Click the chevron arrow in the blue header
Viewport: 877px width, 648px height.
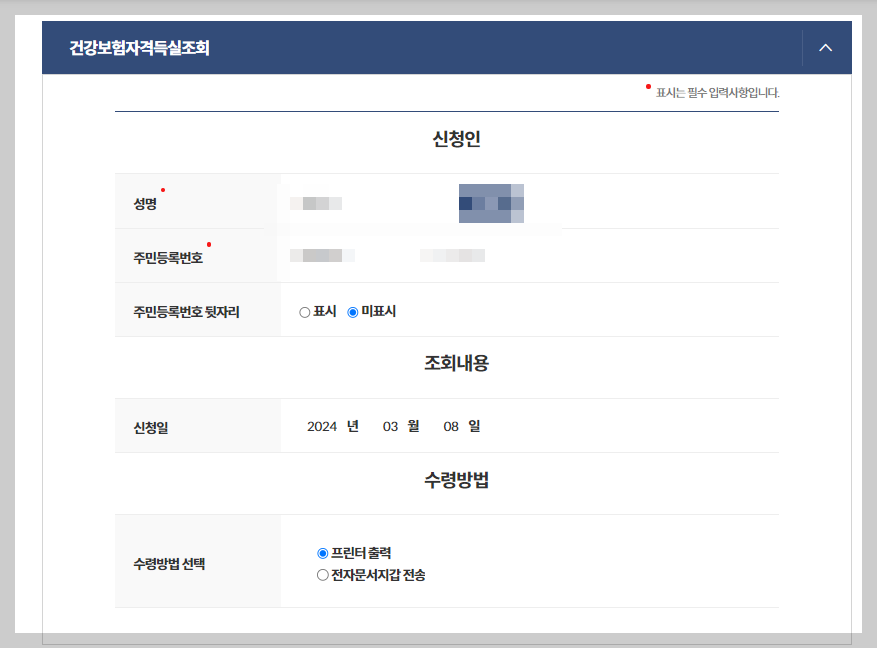point(824,47)
